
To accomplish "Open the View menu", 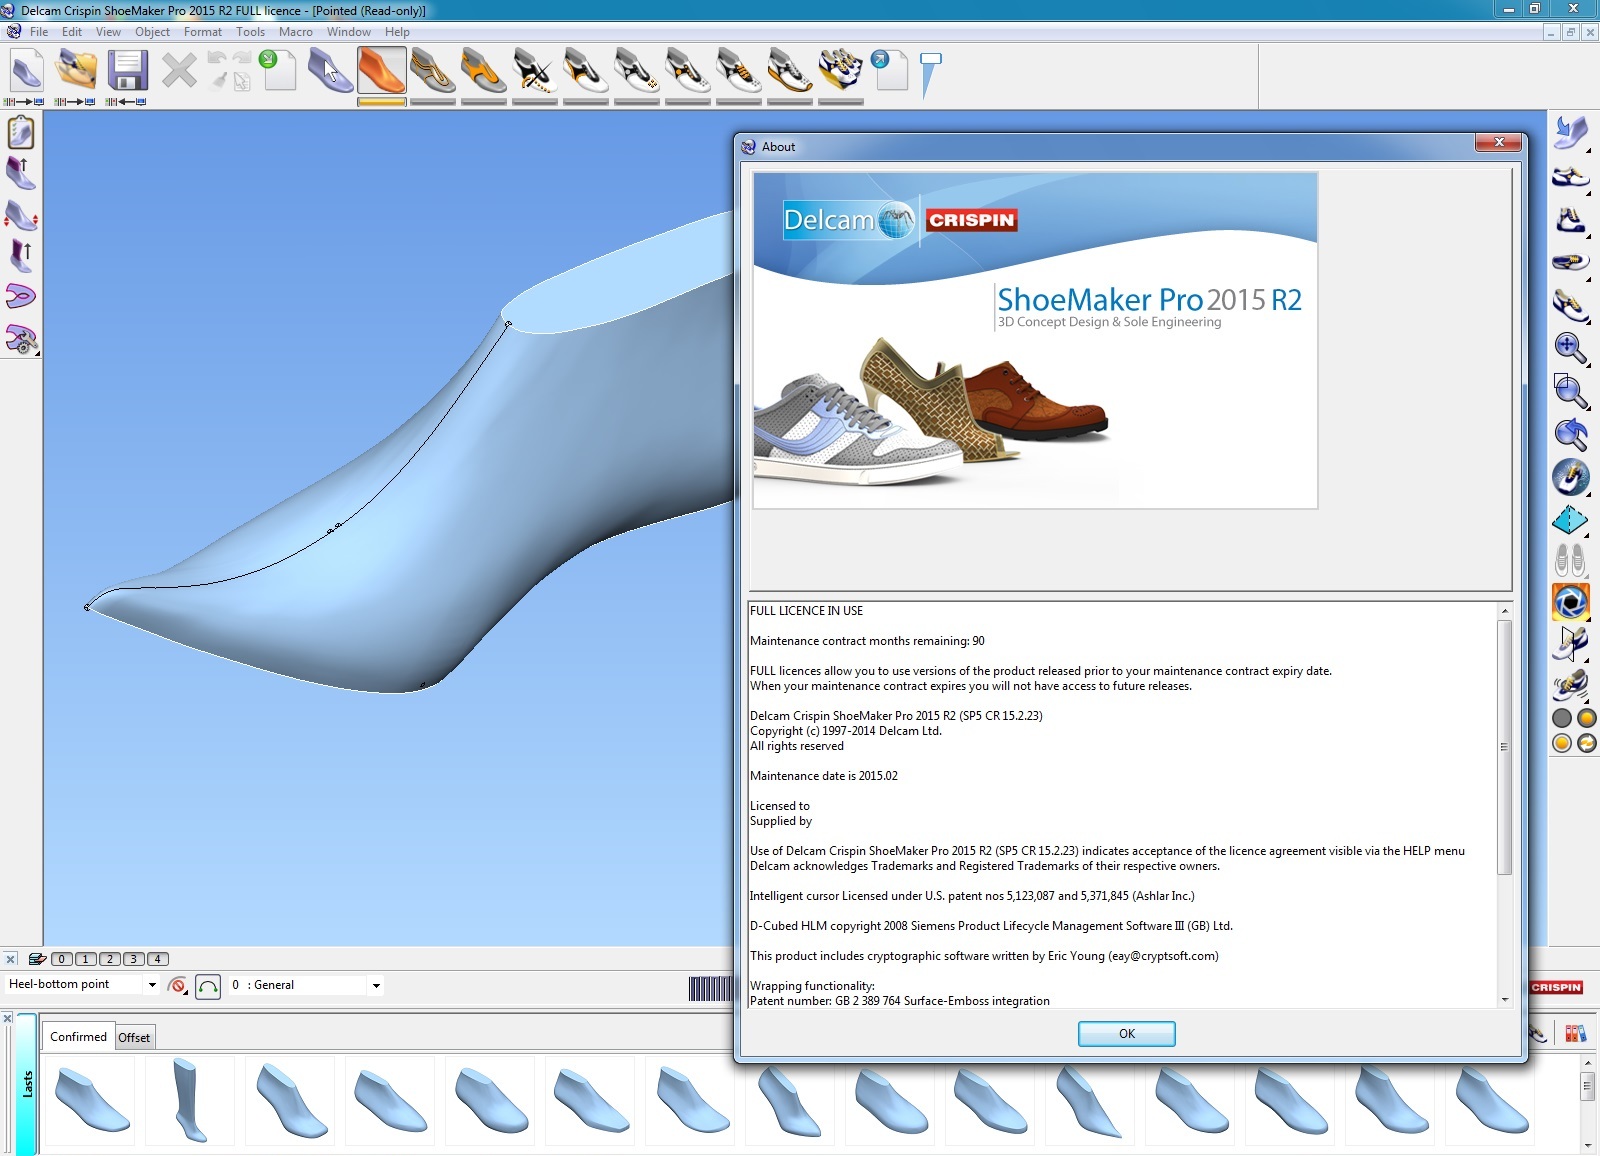I will click(108, 32).
